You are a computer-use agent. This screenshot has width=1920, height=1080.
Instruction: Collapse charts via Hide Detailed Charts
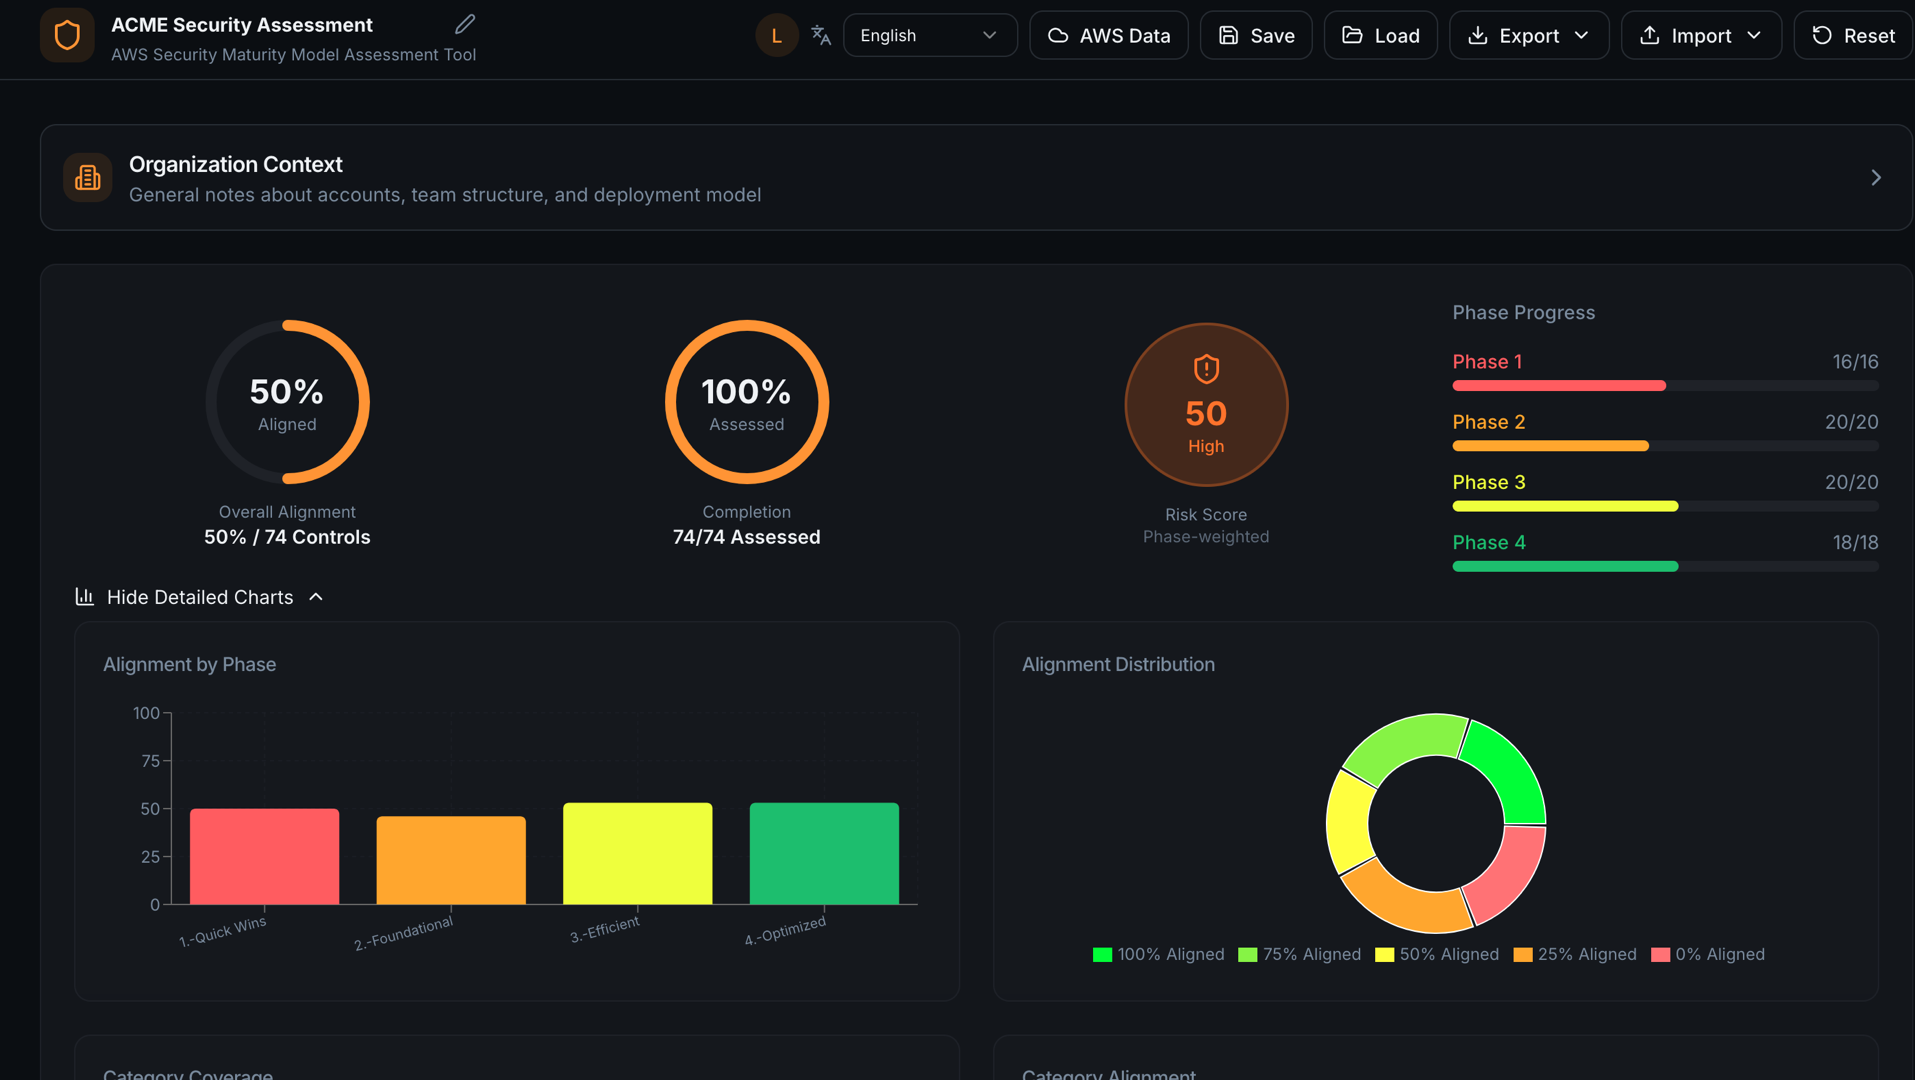coord(200,597)
